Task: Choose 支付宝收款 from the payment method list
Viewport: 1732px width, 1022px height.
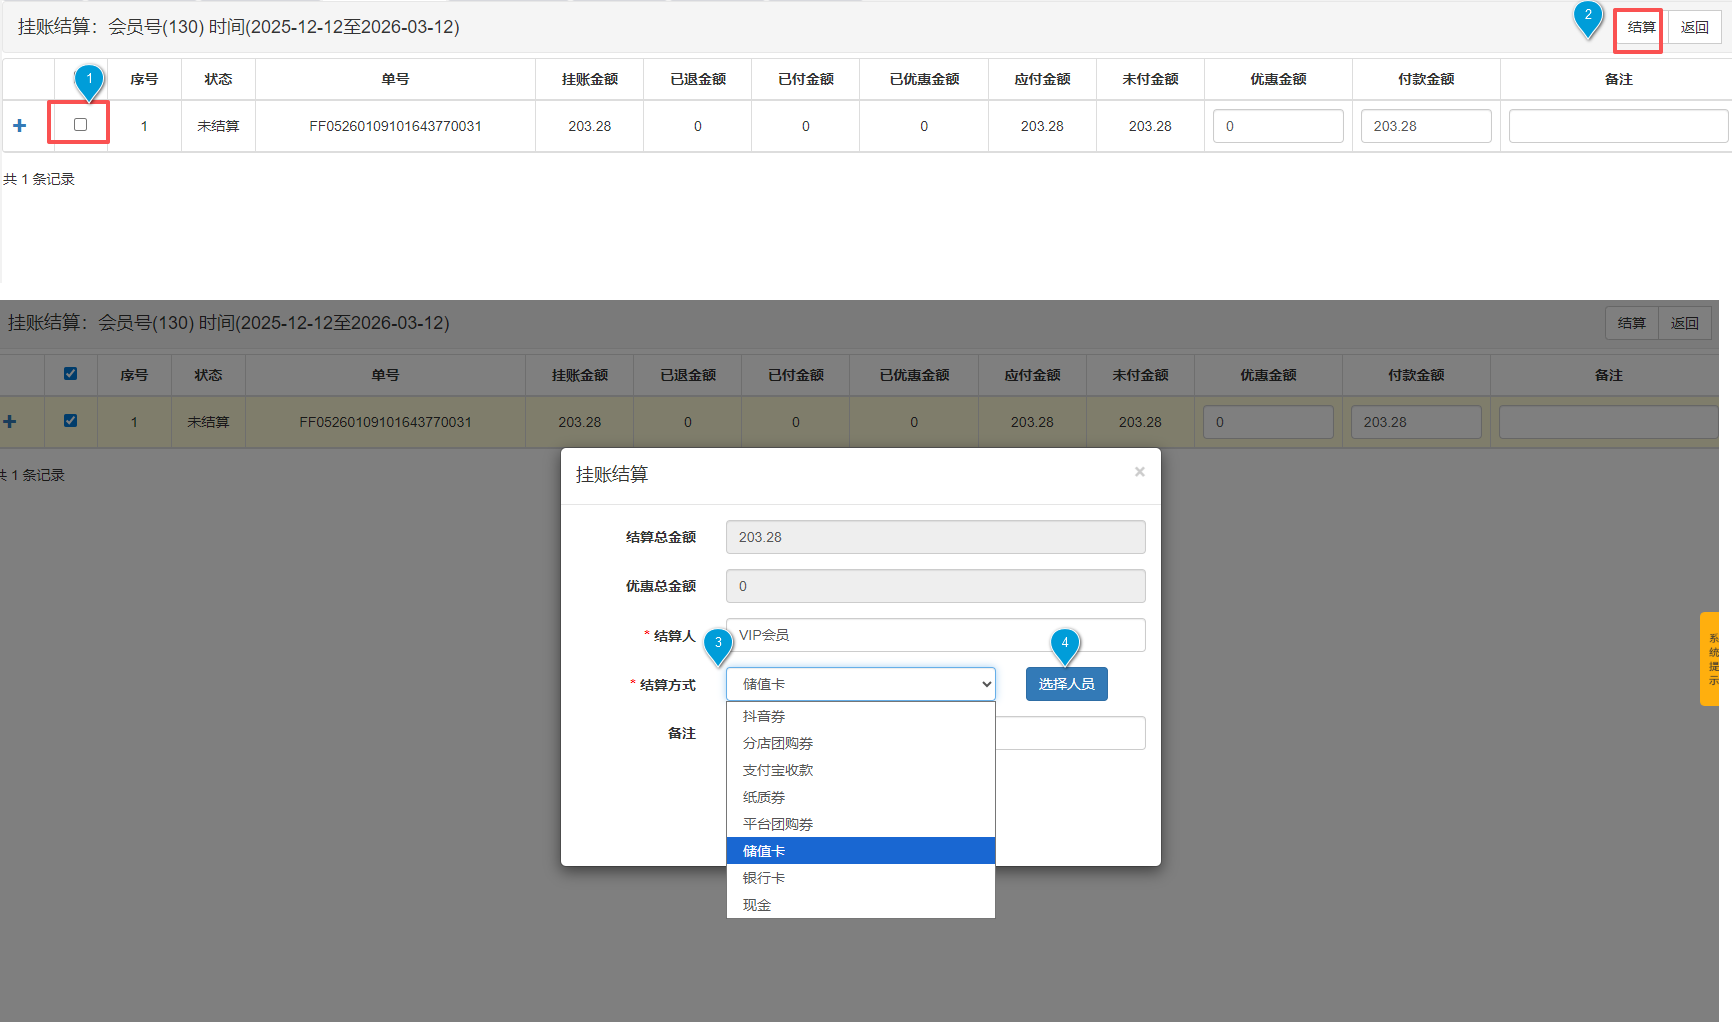Action: pos(778,770)
